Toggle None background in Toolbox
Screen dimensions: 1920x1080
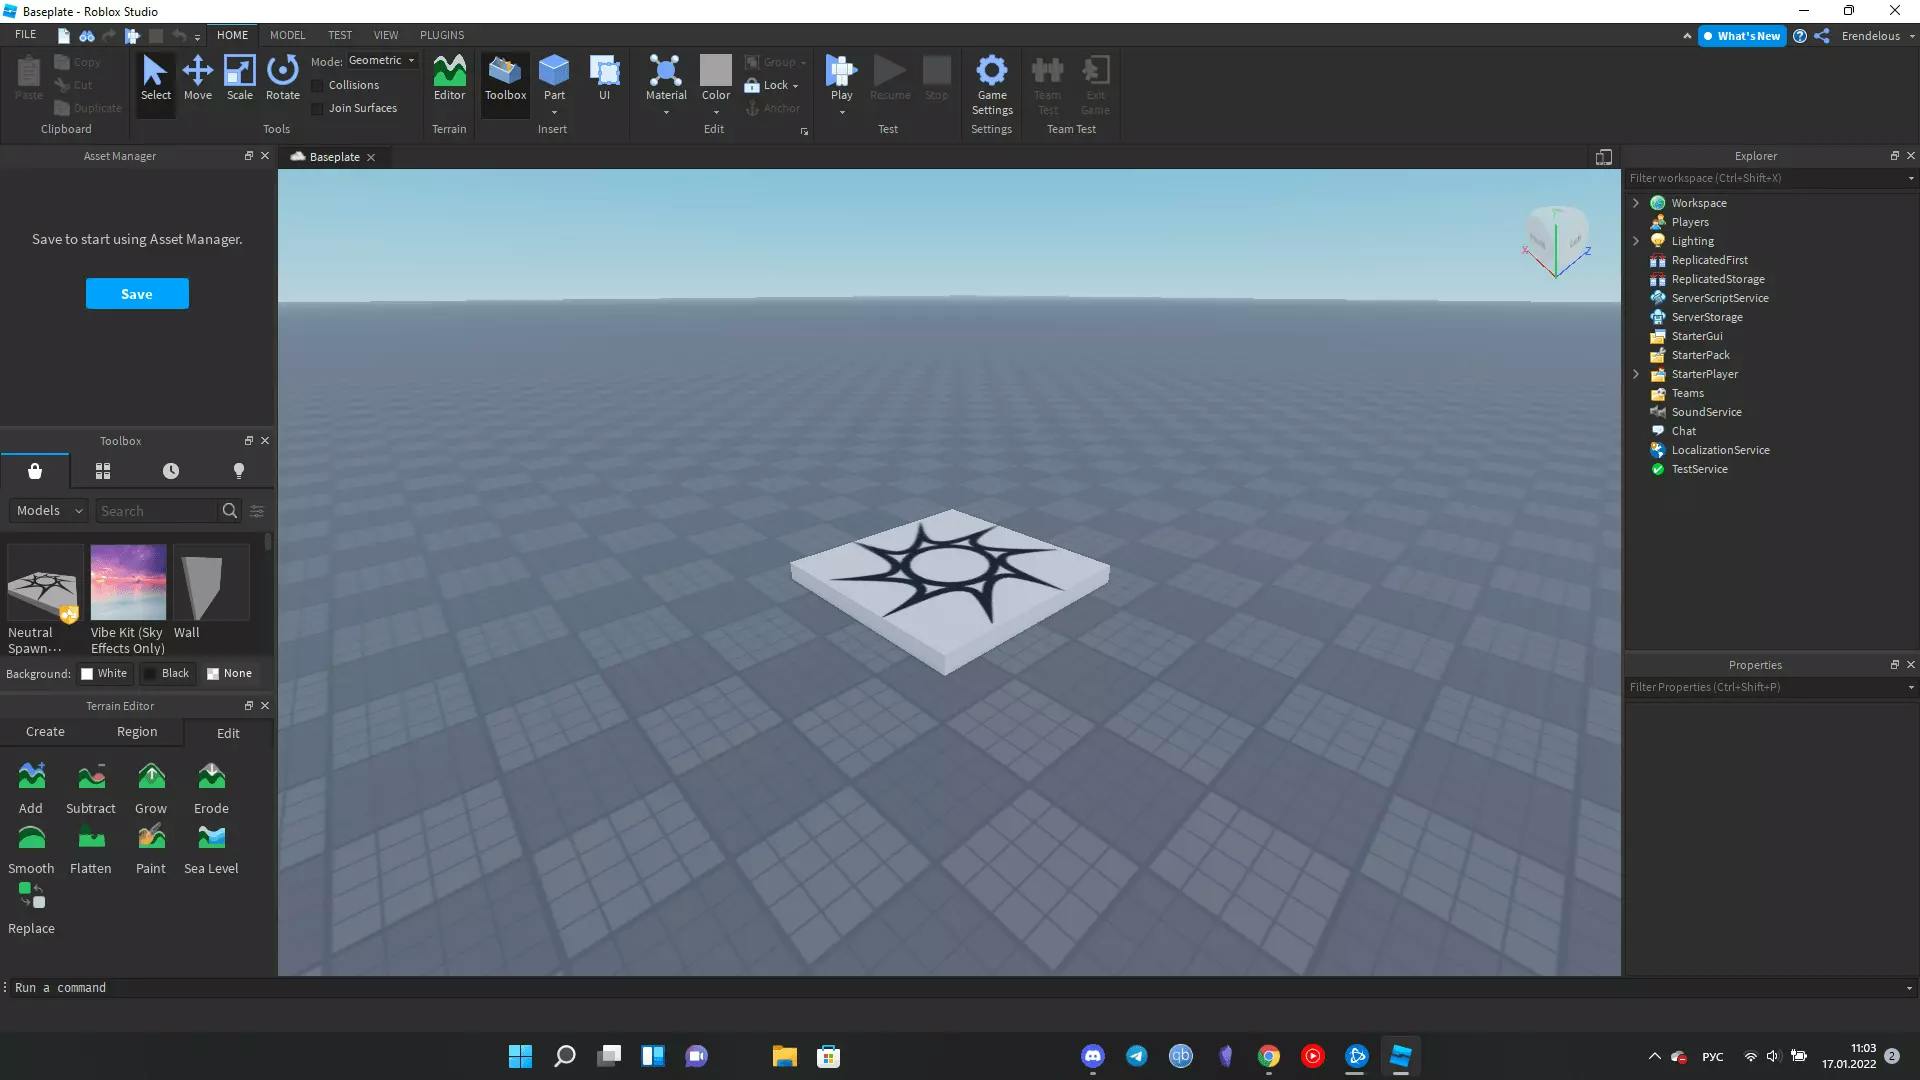coord(228,673)
